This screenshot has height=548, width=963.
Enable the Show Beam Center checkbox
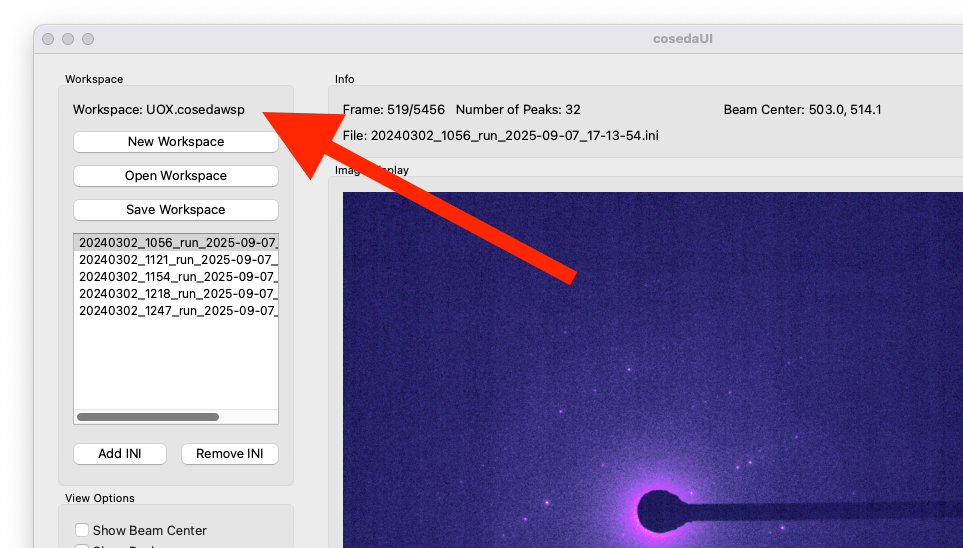(82, 530)
